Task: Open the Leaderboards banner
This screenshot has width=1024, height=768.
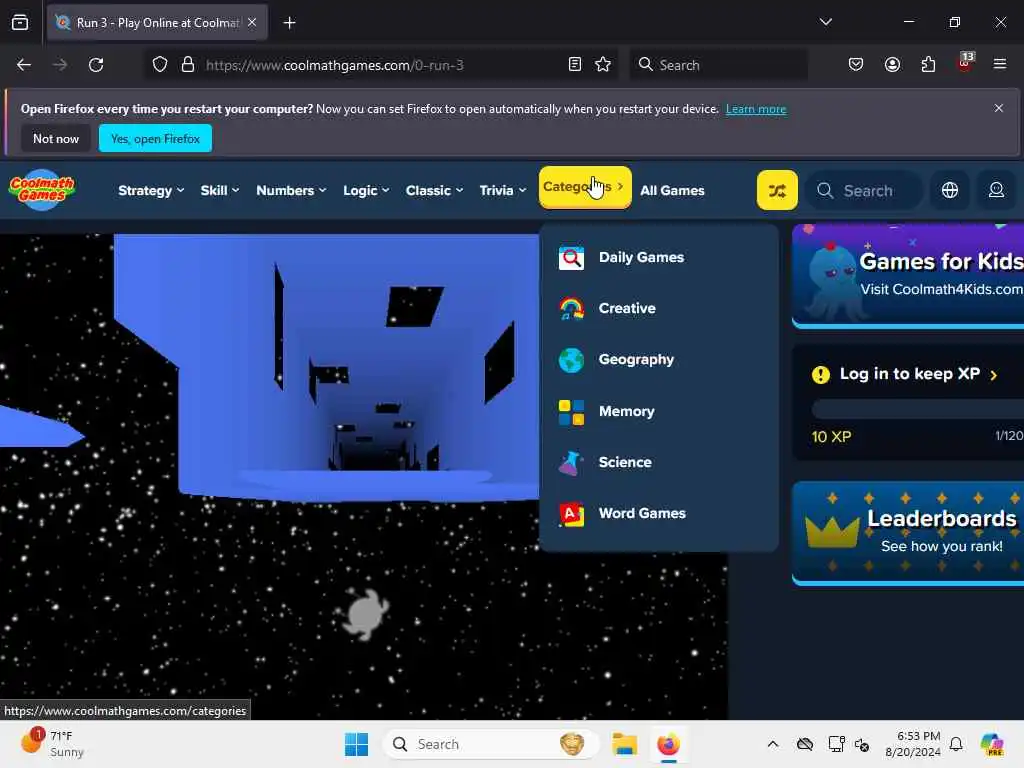Action: pyautogui.click(x=908, y=533)
